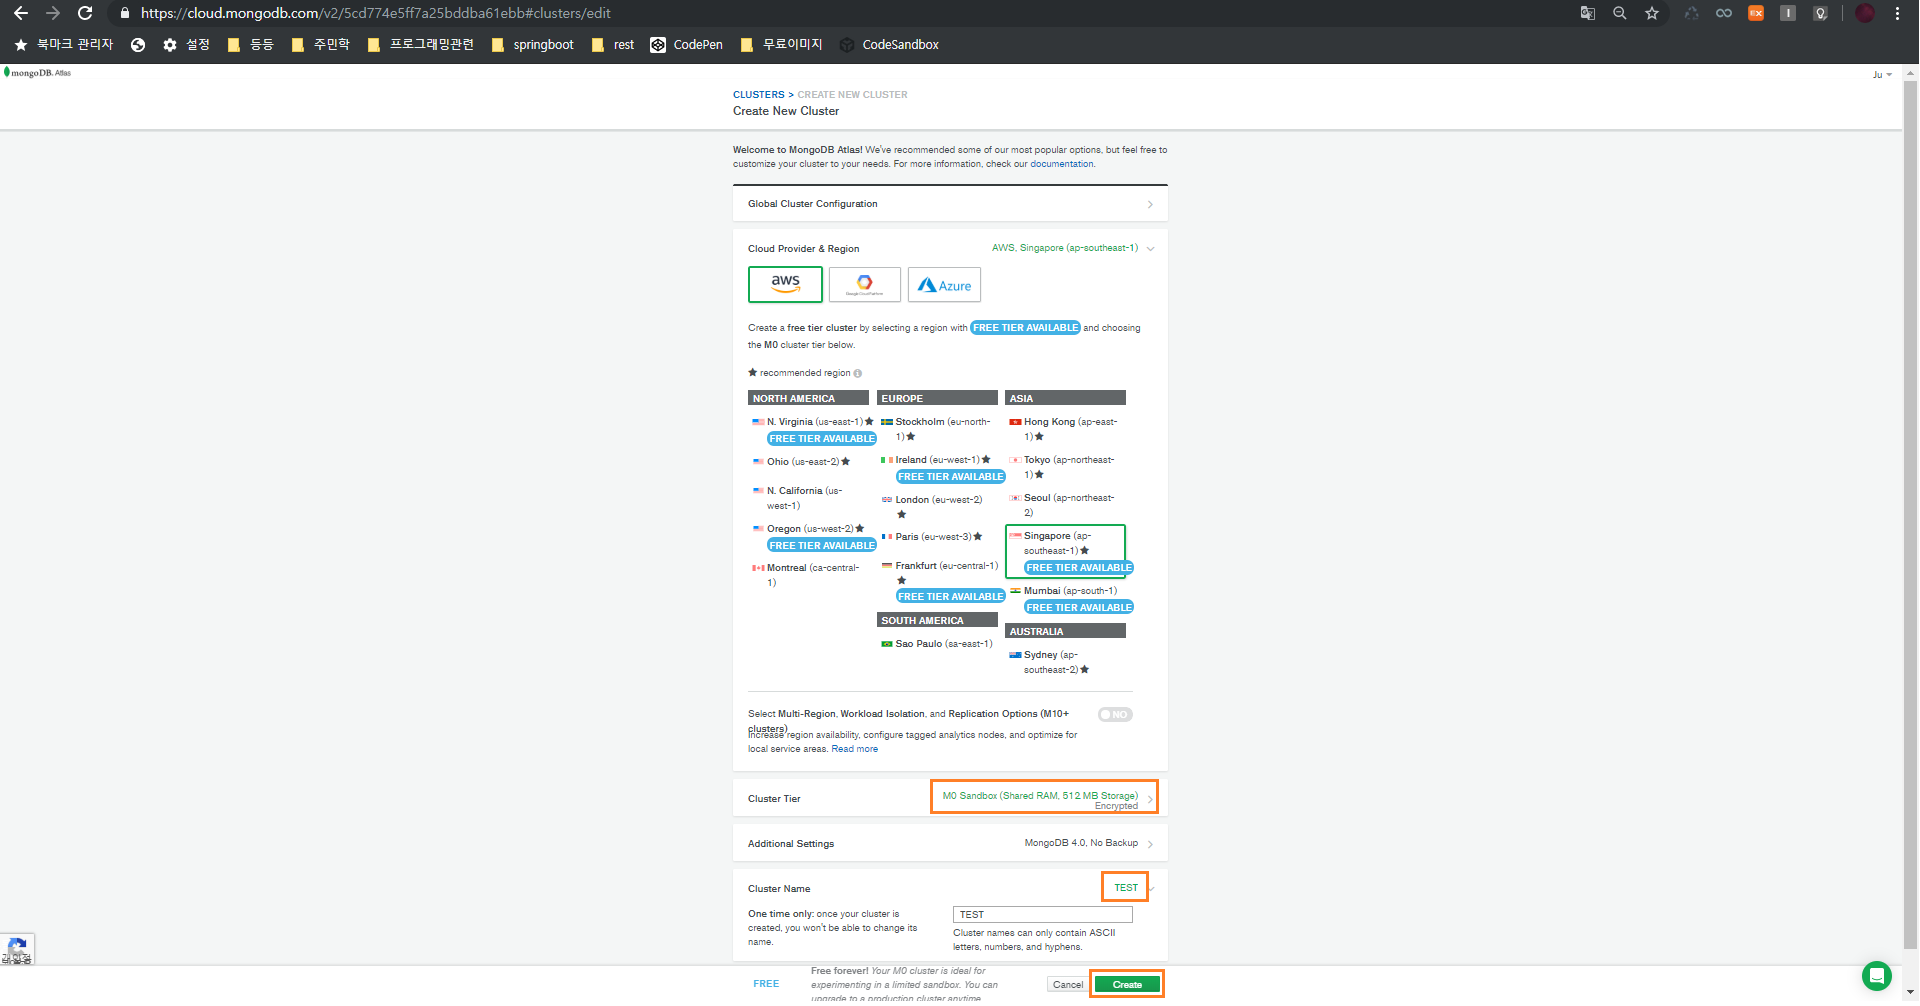Go back to the previous page
Viewport: 1920px width, 1006px height.
tap(20, 13)
